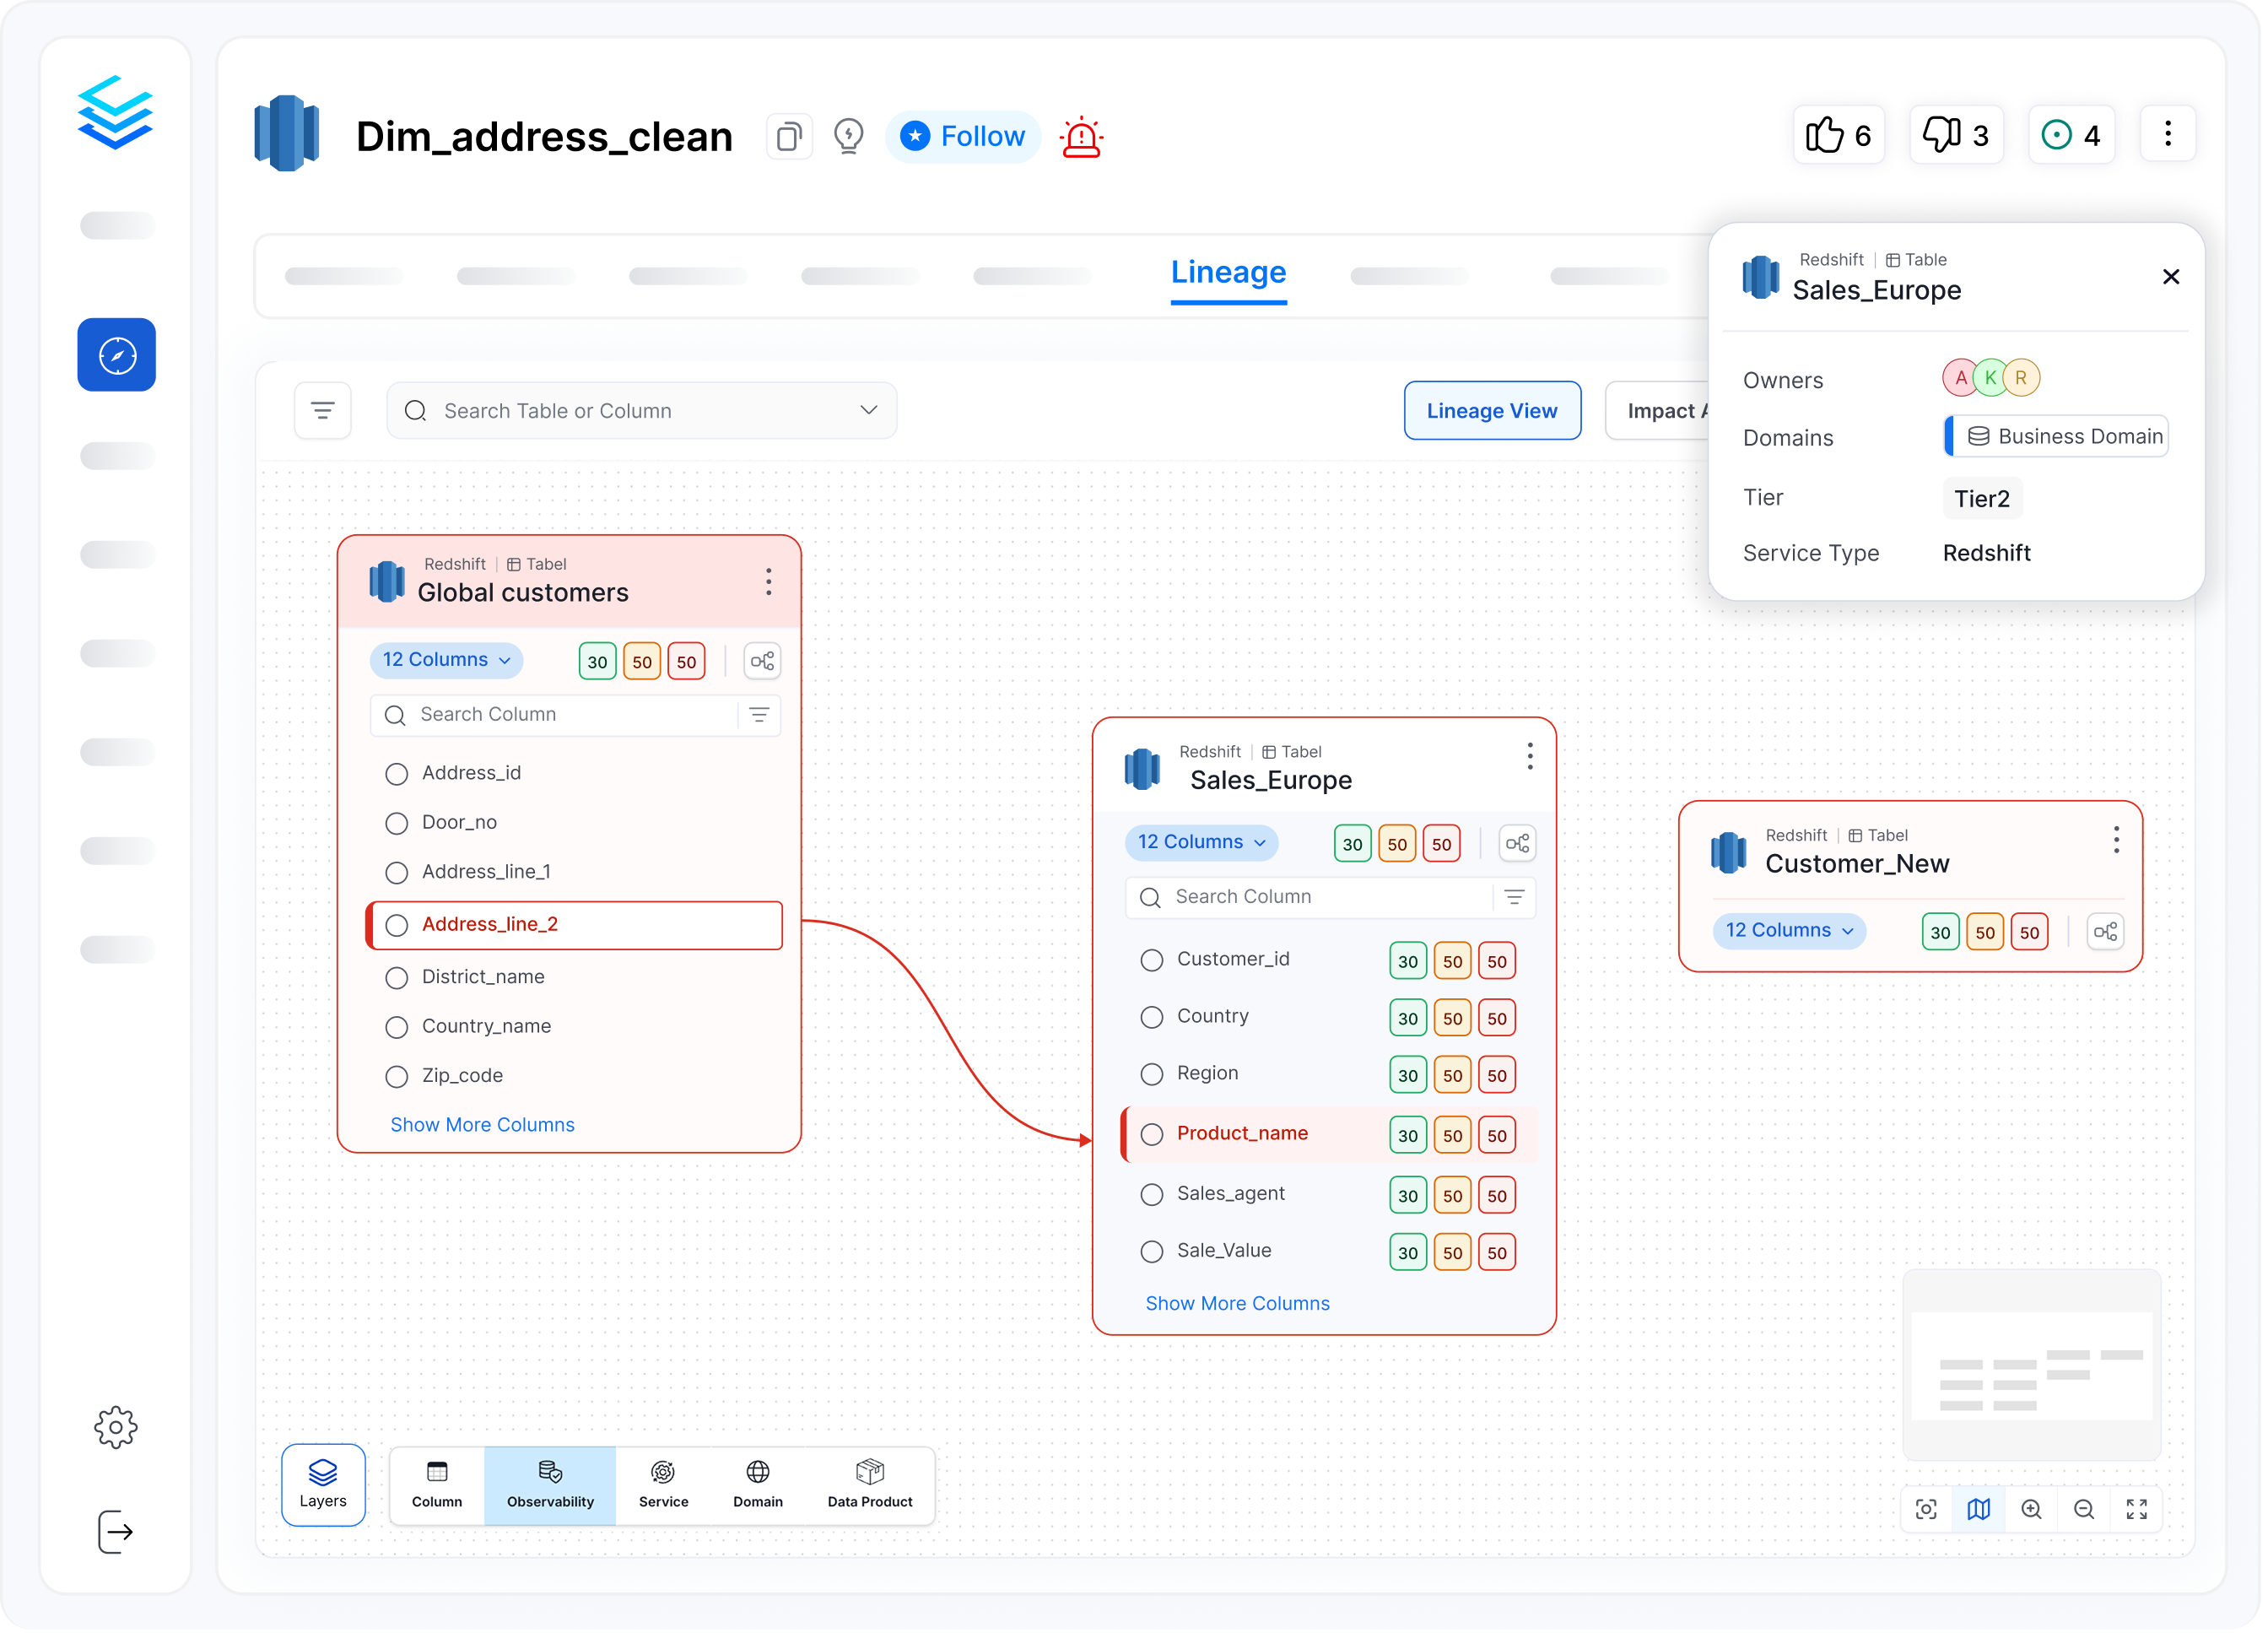Select the Address_id radio button
The height and width of the screenshot is (1633, 2268).
[397, 774]
